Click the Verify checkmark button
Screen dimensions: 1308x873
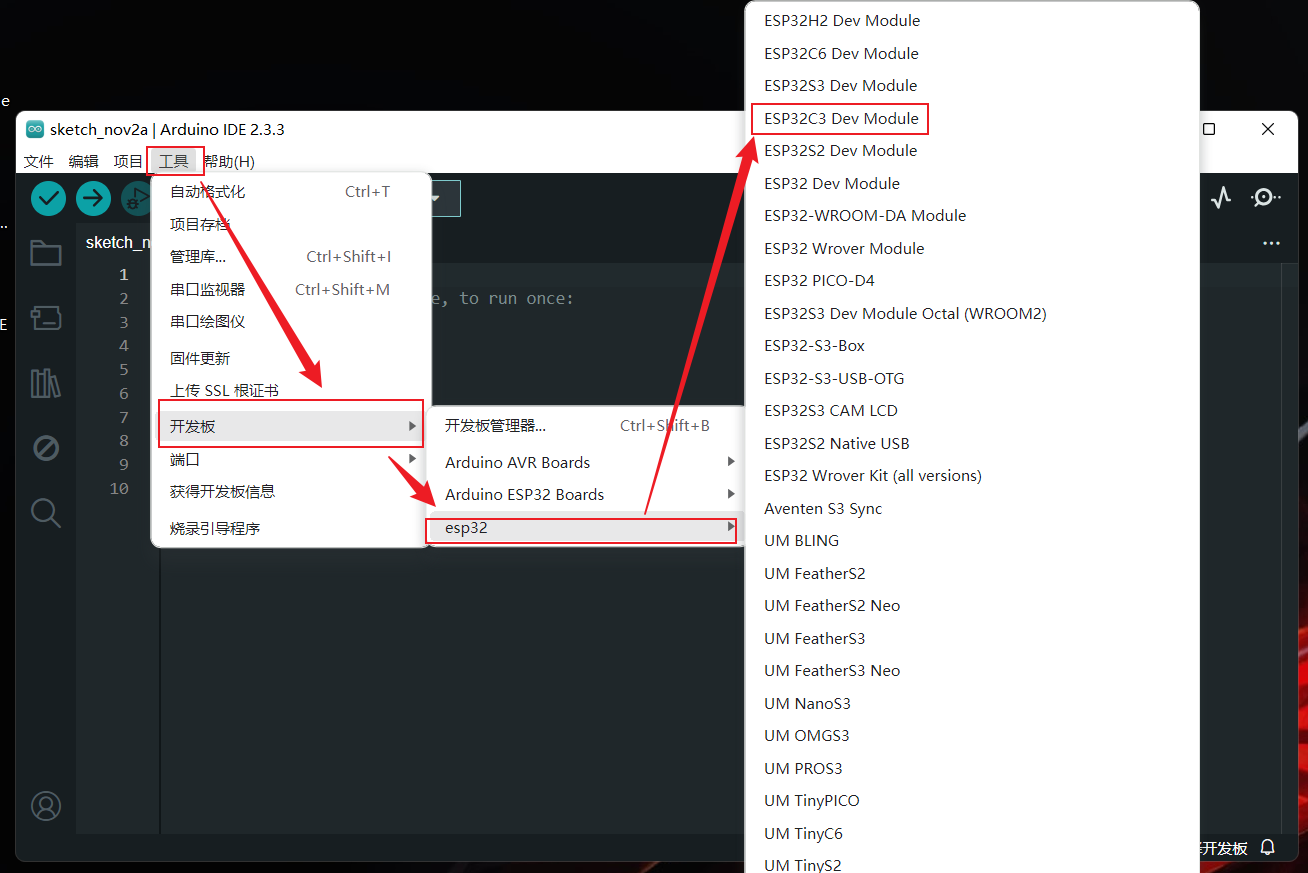(x=48, y=198)
